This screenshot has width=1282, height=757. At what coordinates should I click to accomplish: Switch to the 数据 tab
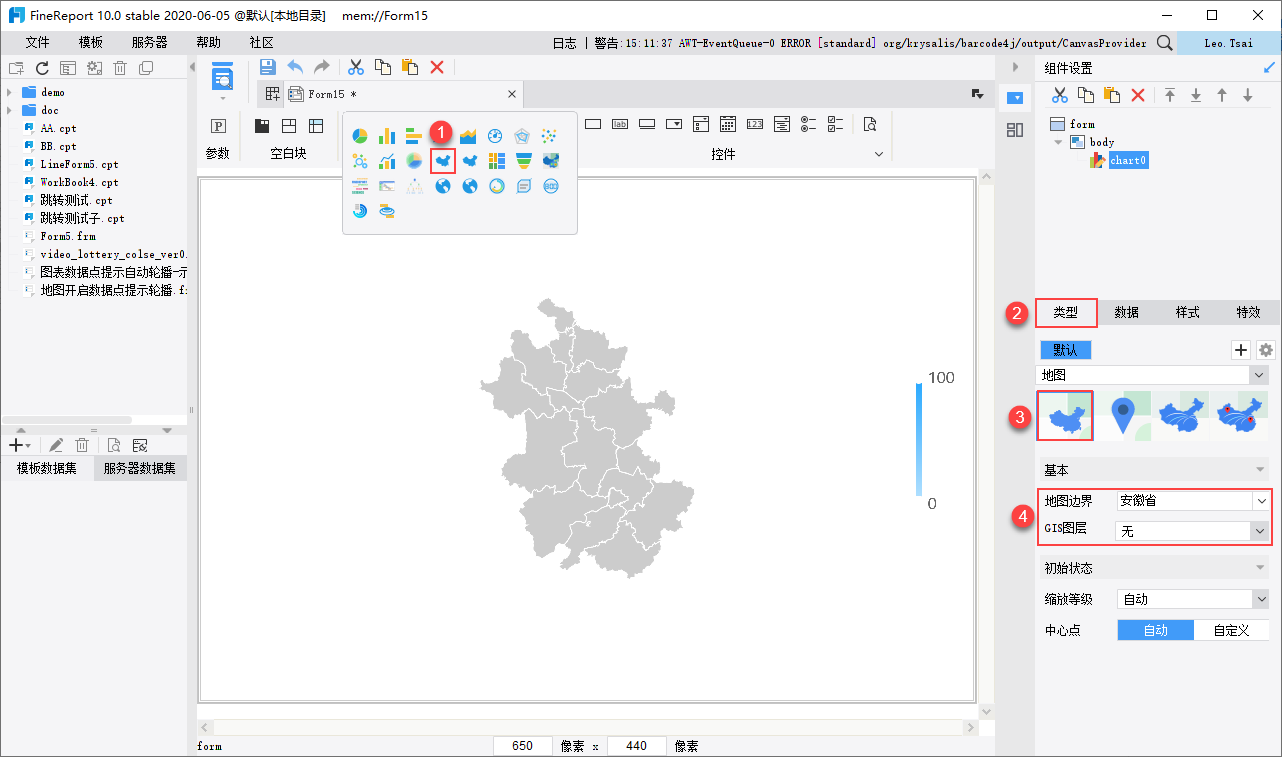tap(1126, 312)
